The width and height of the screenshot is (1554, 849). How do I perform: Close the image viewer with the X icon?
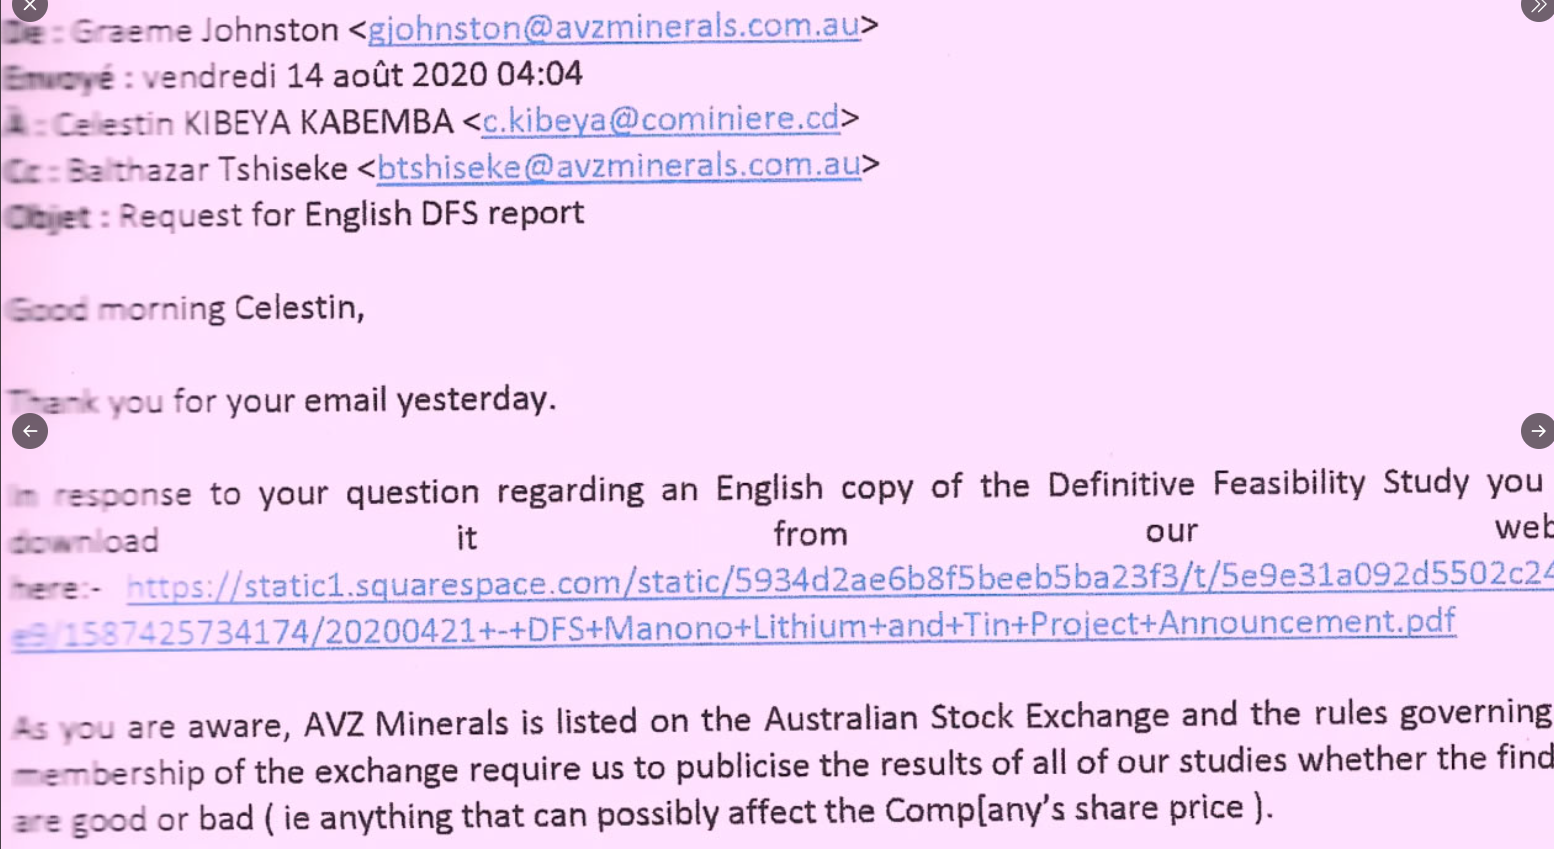tap(30, 6)
